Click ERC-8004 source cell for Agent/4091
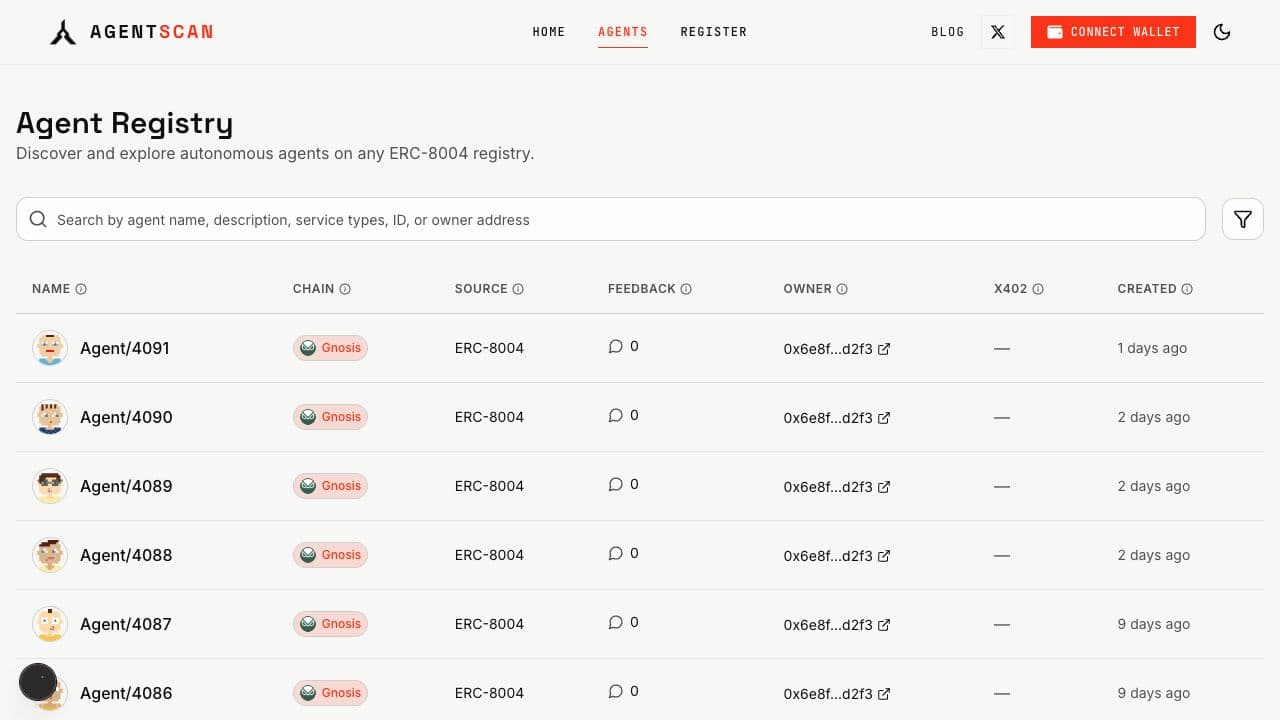Image resolution: width=1280 pixels, height=720 pixels. click(489, 348)
